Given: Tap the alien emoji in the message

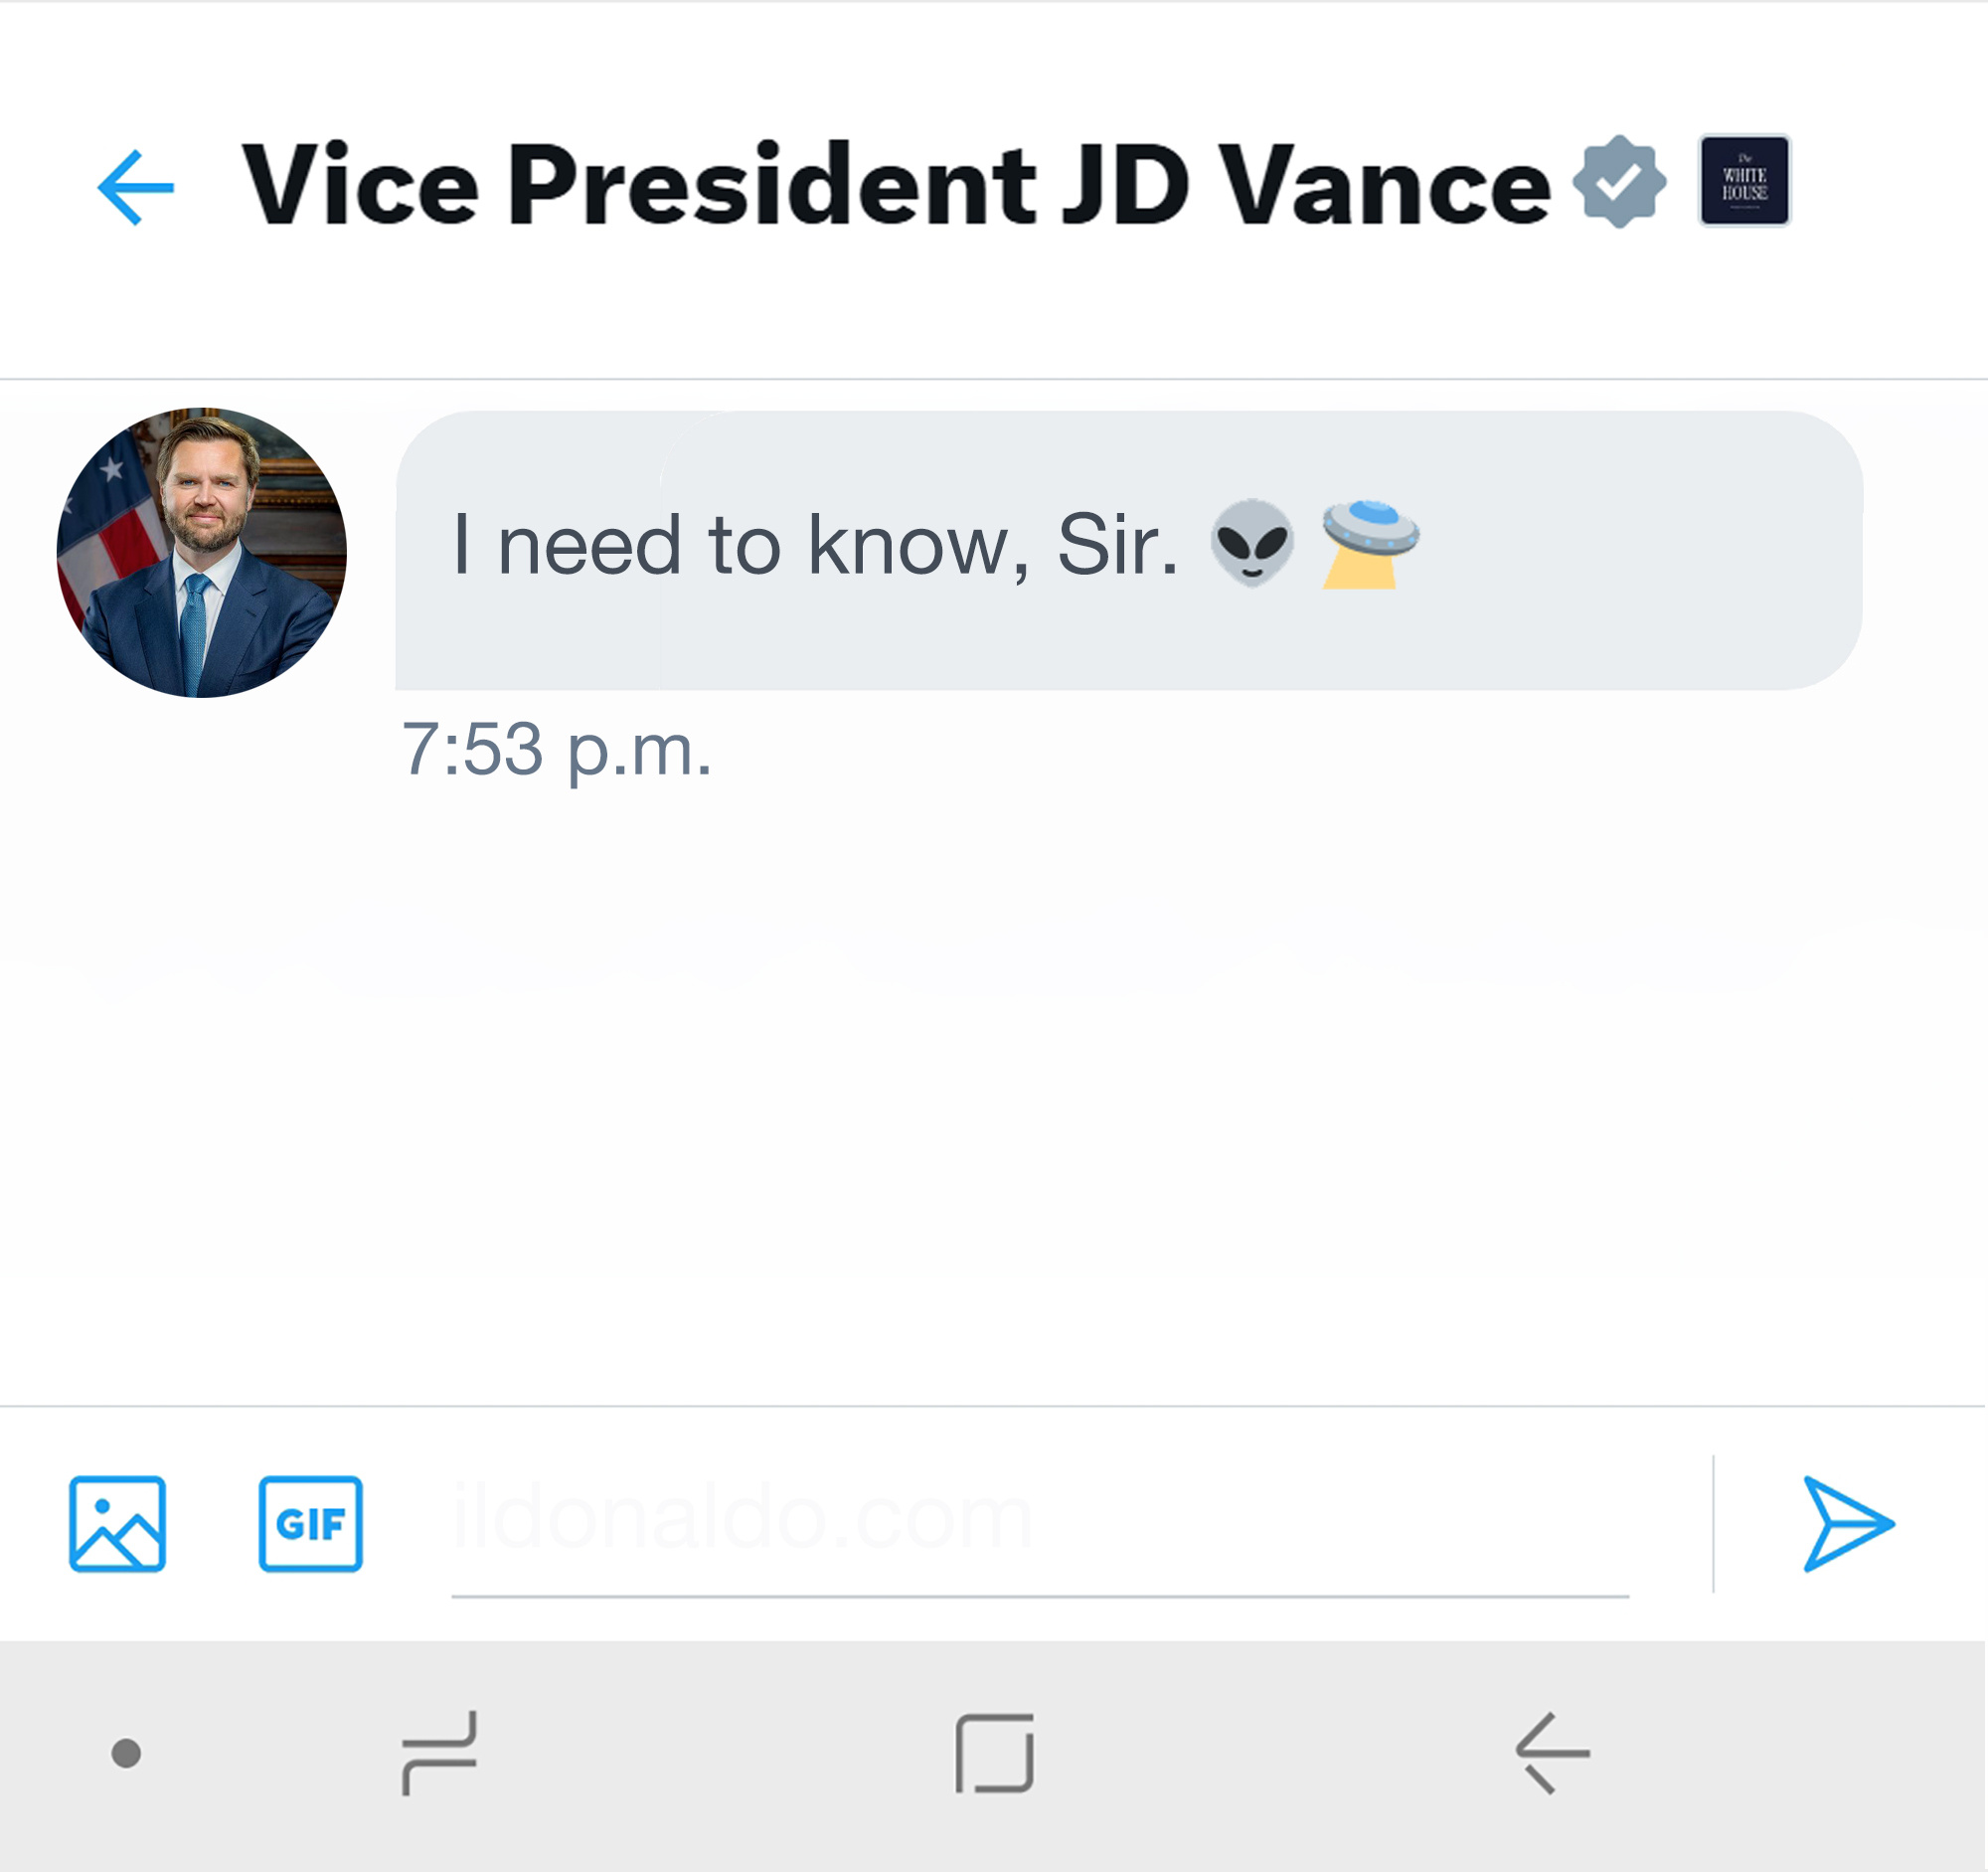Looking at the screenshot, I should click(x=1252, y=542).
